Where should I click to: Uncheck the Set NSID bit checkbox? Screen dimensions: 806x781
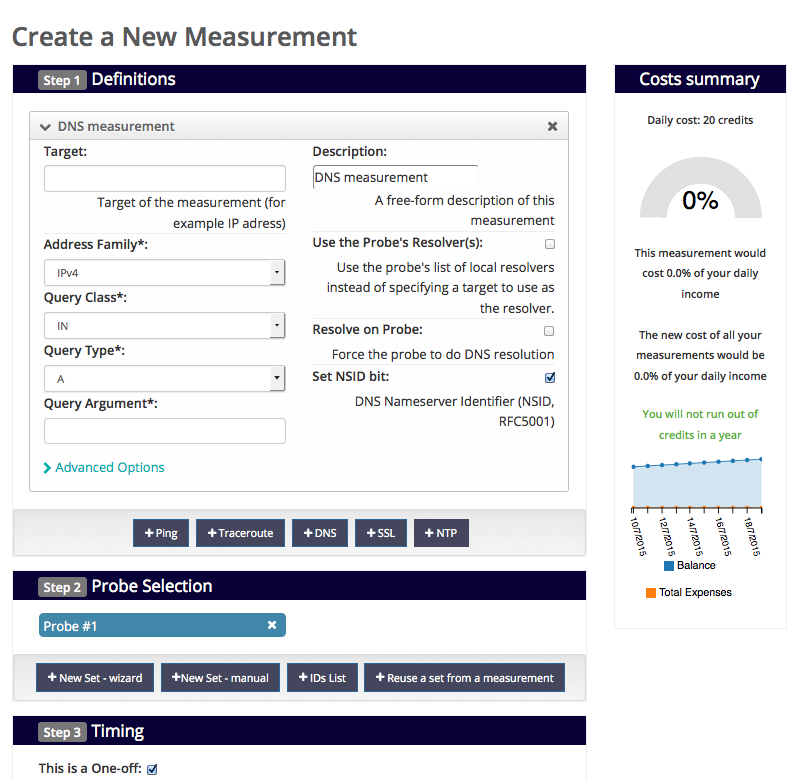pyautogui.click(x=549, y=377)
